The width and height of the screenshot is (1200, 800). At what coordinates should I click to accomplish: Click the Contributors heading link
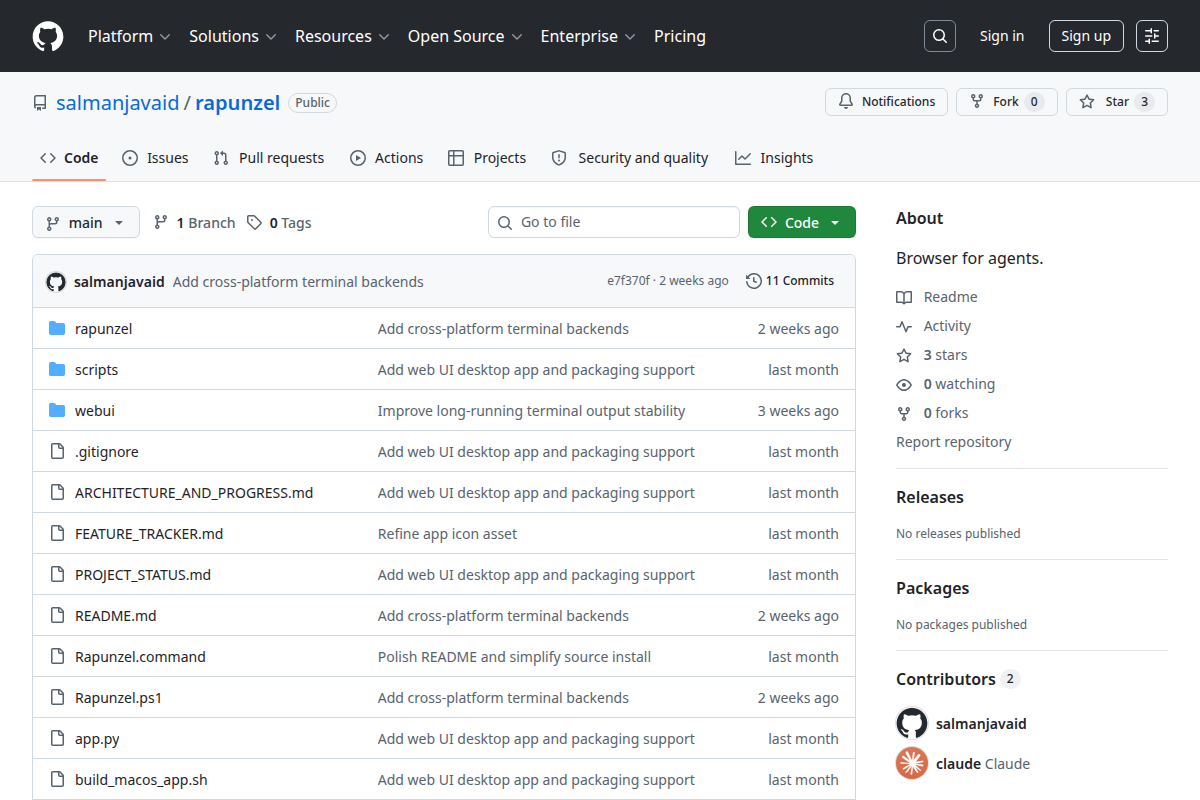click(957, 679)
